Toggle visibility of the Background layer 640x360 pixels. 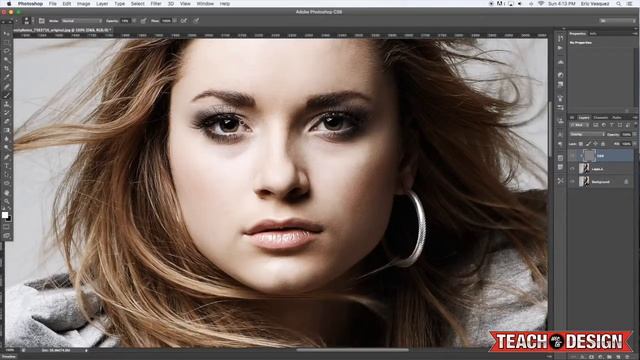pyautogui.click(x=572, y=182)
